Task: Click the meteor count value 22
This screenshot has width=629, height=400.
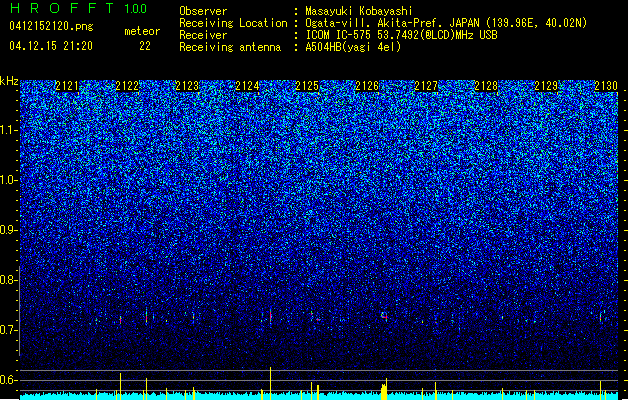Action: point(145,46)
